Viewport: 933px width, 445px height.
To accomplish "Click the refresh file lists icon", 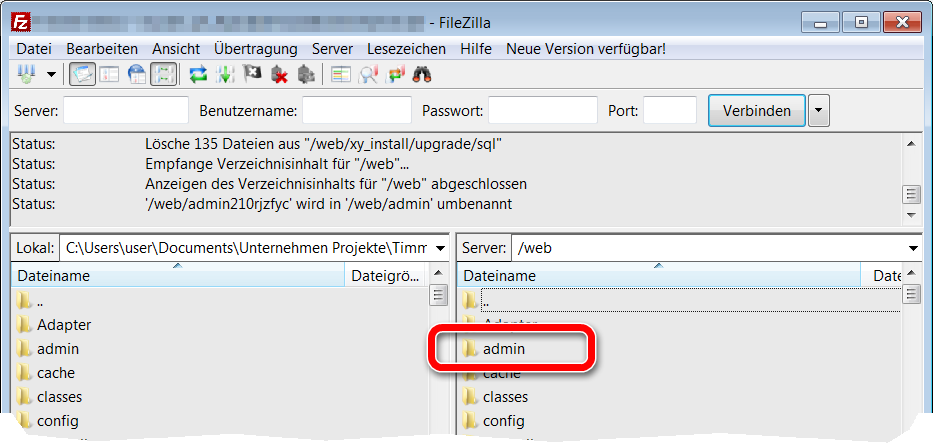I will click(x=198, y=73).
